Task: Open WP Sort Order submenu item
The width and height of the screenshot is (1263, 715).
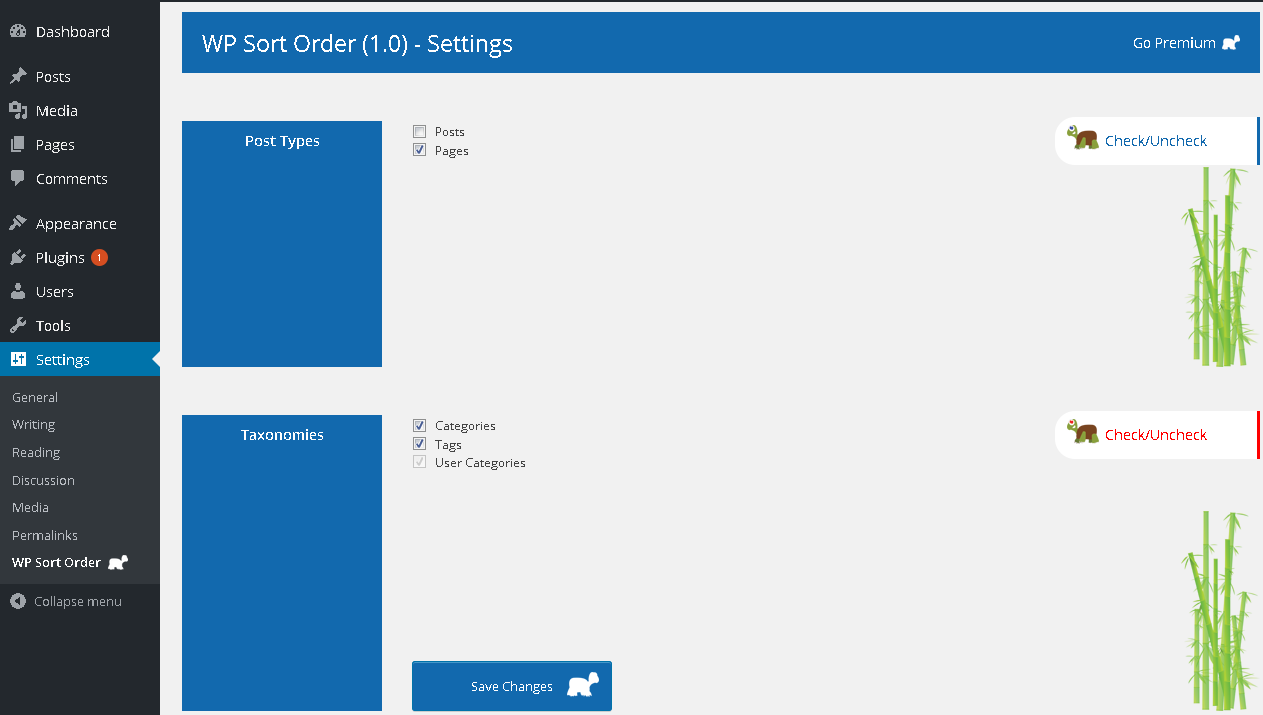Action: (x=70, y=562)
